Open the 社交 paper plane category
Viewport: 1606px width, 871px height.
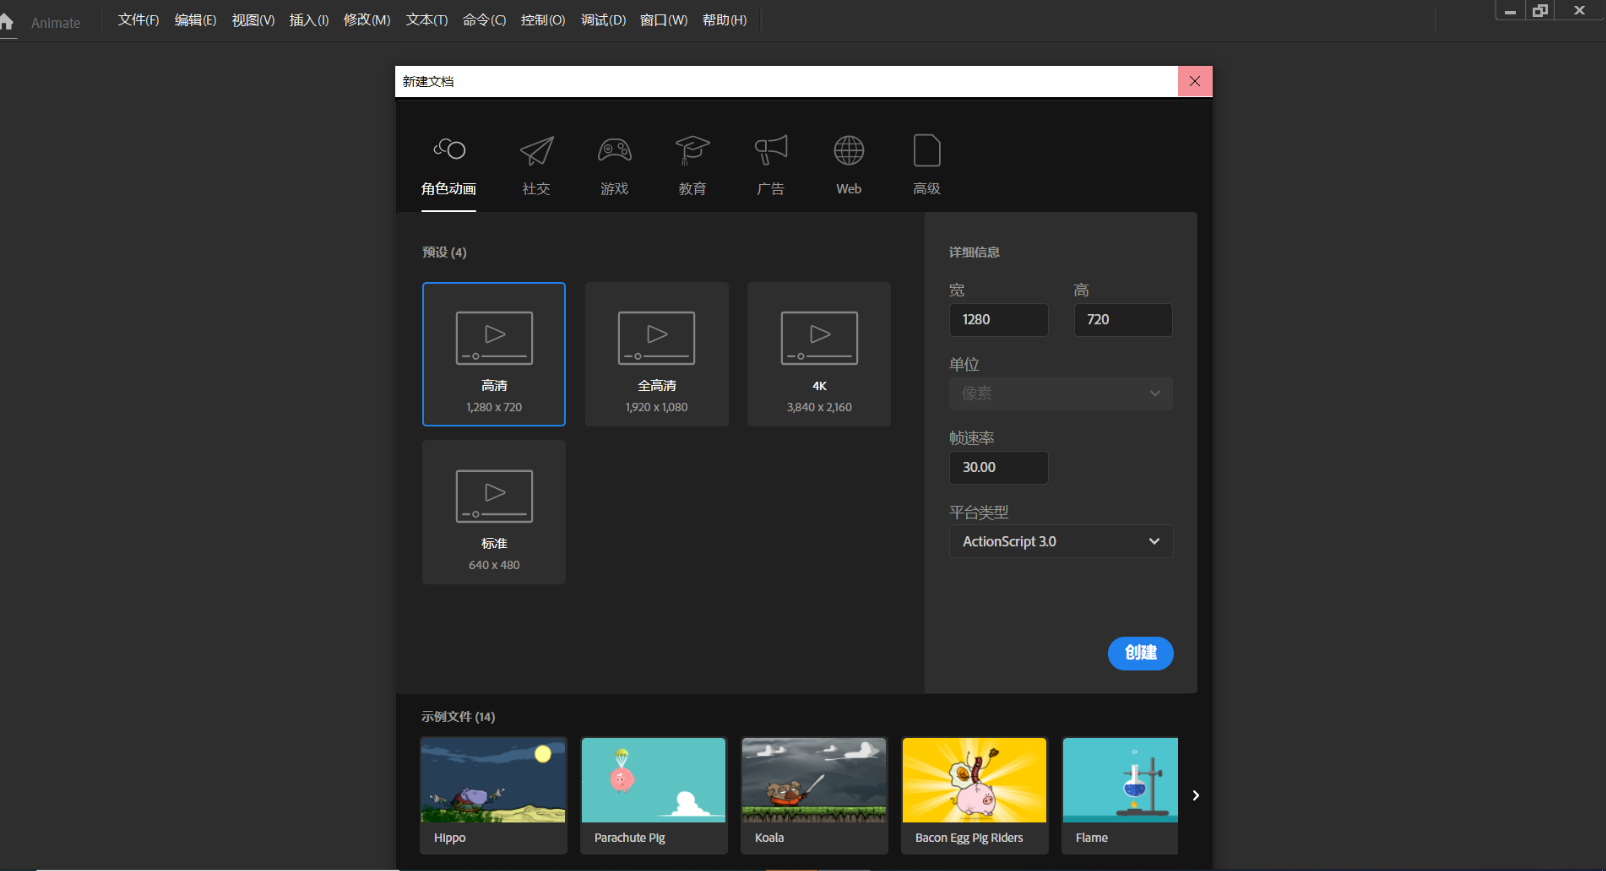click(x=536, y=151)
